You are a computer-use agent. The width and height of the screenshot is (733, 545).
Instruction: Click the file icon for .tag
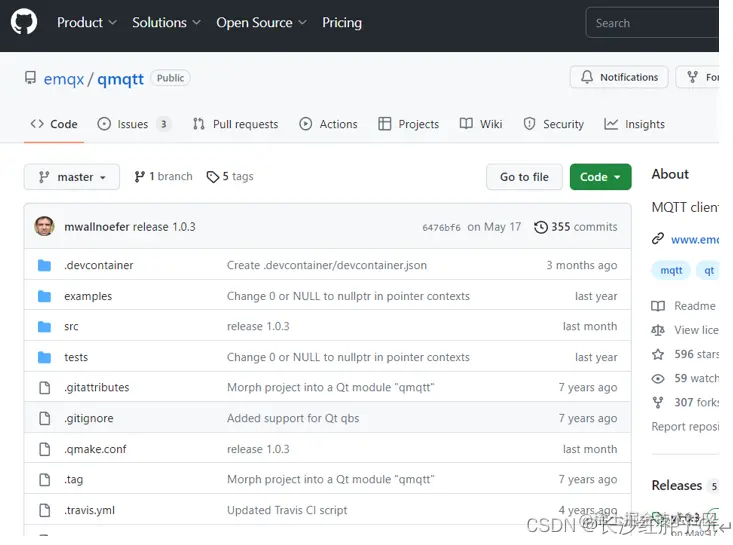pyautogui.click(x=44, y=480)
